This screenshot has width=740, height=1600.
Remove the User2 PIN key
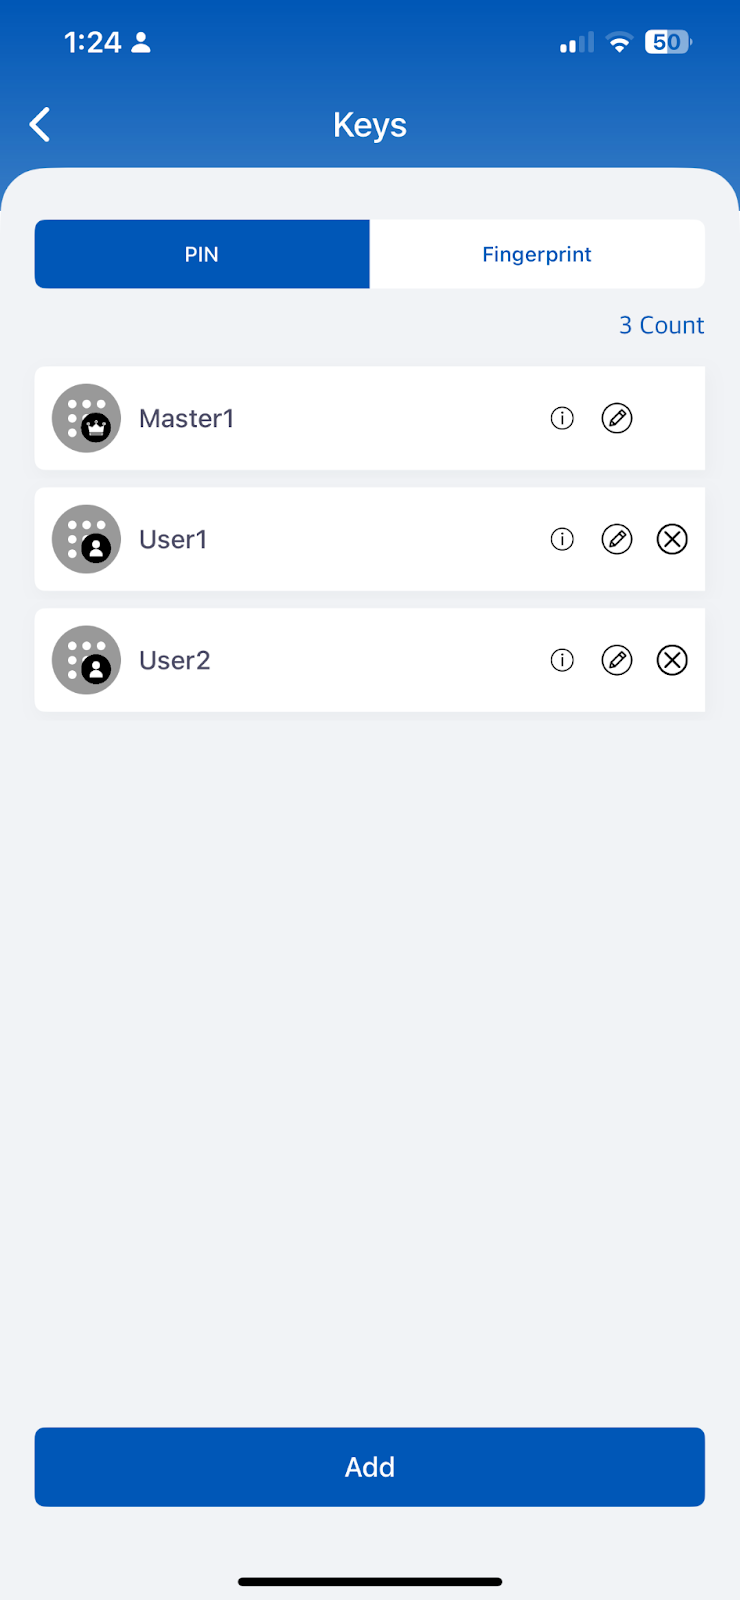(672, 660)
